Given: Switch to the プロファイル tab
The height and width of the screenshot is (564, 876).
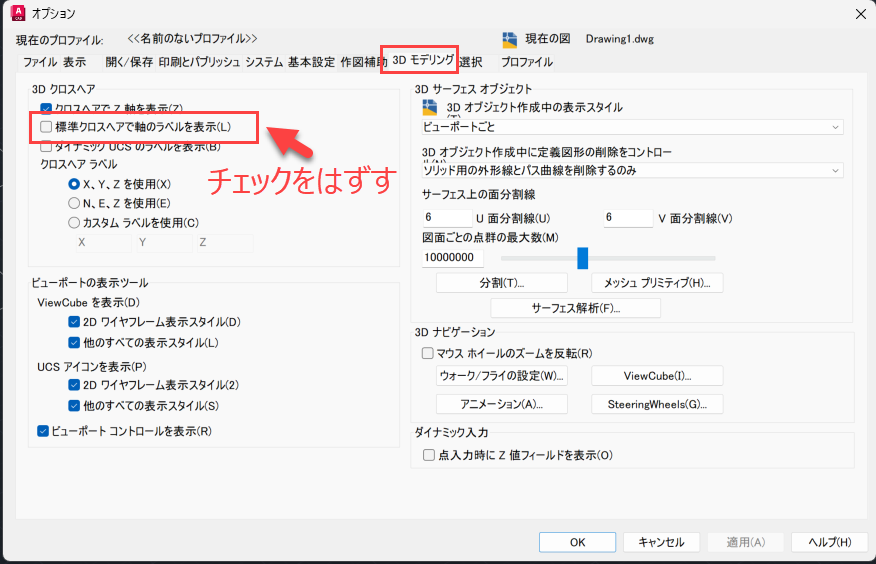Looking at the screenshot, I should tap(527, 62).
